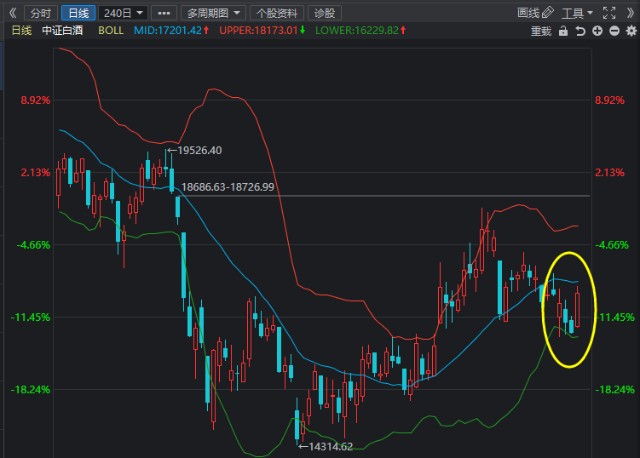Click the BOLL indicator label

pyautogui.click(x=111, y=31)
